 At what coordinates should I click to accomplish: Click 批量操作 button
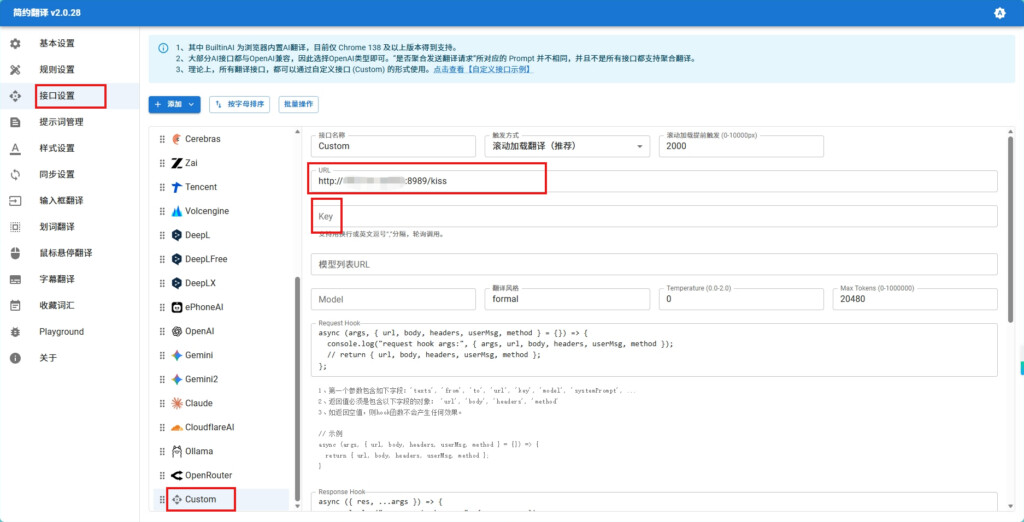click(298, 105)
